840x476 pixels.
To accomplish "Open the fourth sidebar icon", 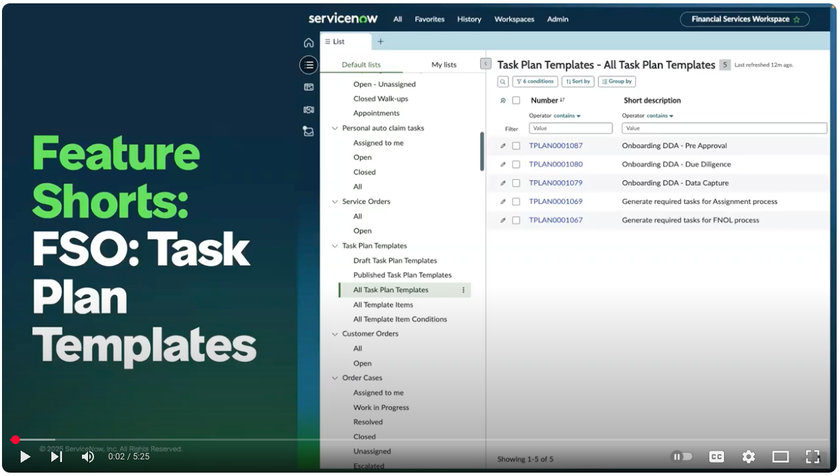I will click(x=309, y=109).
